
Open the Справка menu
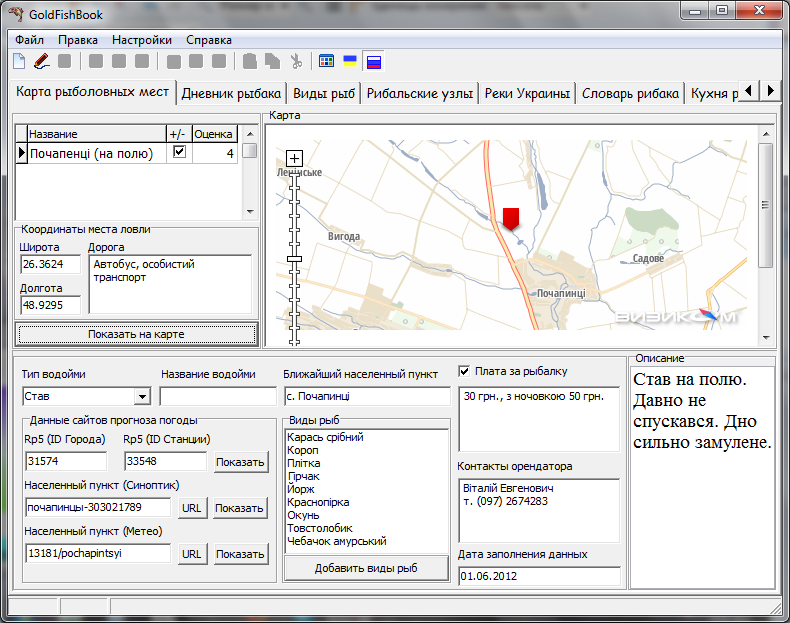coord(209,40)
